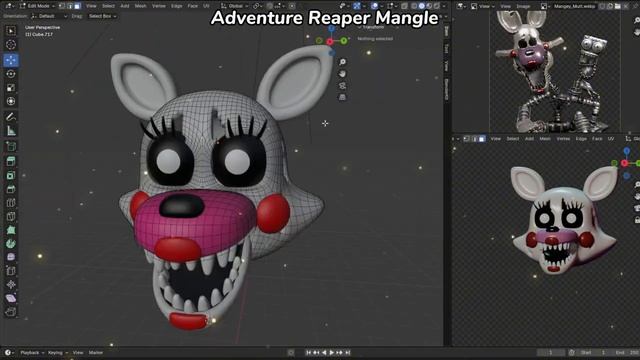Jump to timeline end frame button
The image size is (640, 360).
pyautogui.click(x=348, y=353)
